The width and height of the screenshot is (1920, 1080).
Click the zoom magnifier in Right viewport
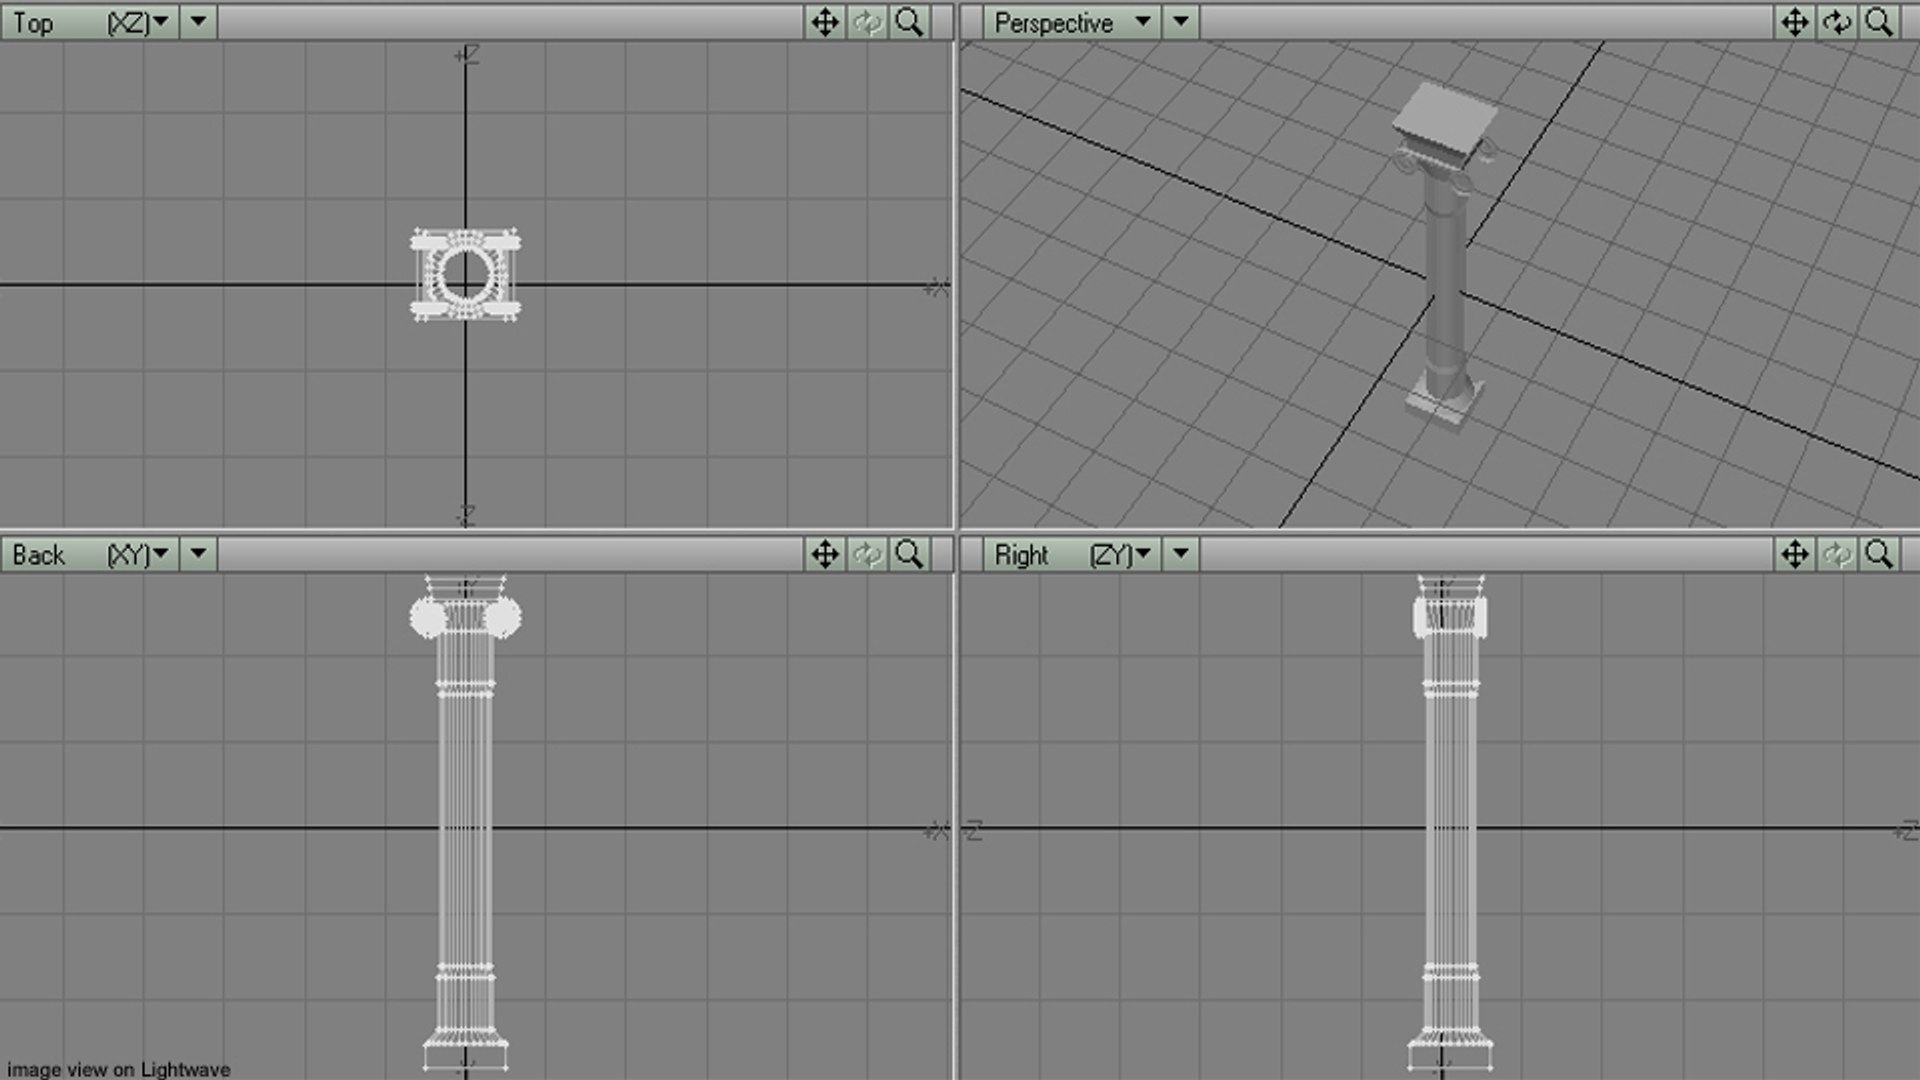[1879, 554]
